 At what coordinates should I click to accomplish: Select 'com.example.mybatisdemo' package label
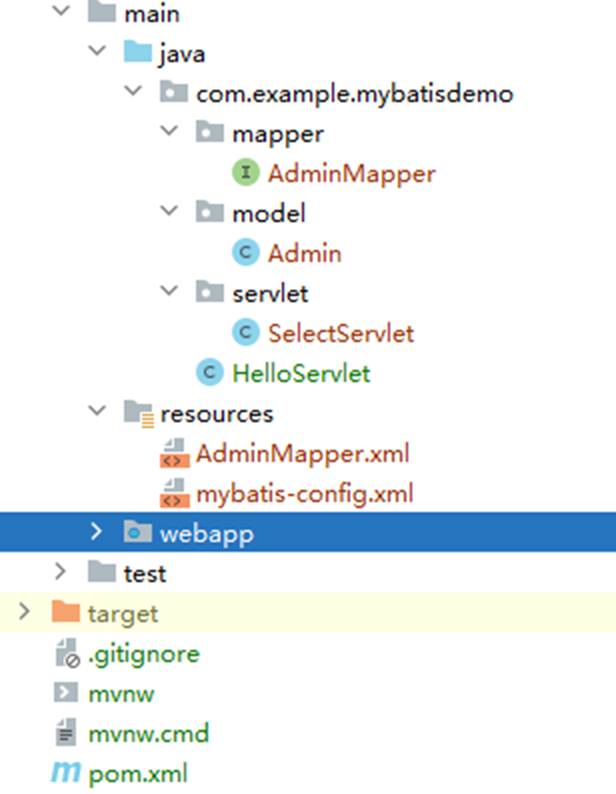(355, 94)
